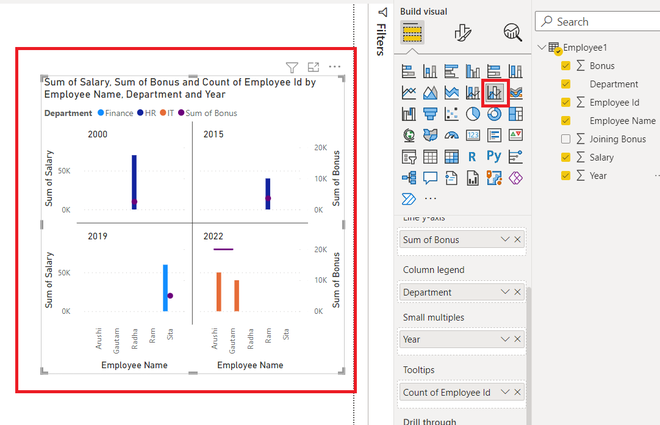Select the Decomposition tree visual
The width and height of the screenshot is (660, 425).
(408, 178)
